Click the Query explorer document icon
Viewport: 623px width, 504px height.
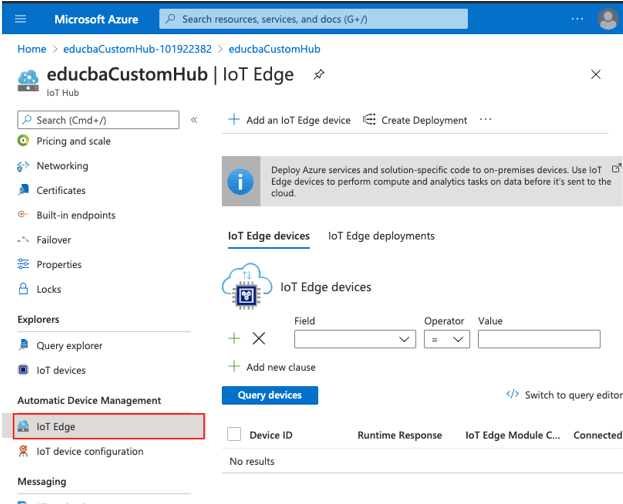[x=23, y=345]
